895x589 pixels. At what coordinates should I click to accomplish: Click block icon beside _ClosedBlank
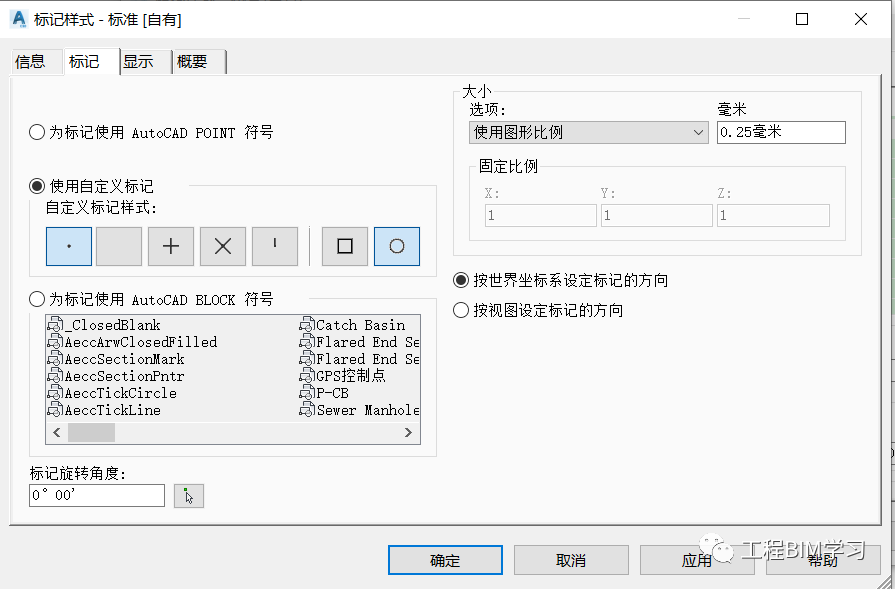(55, 325)
